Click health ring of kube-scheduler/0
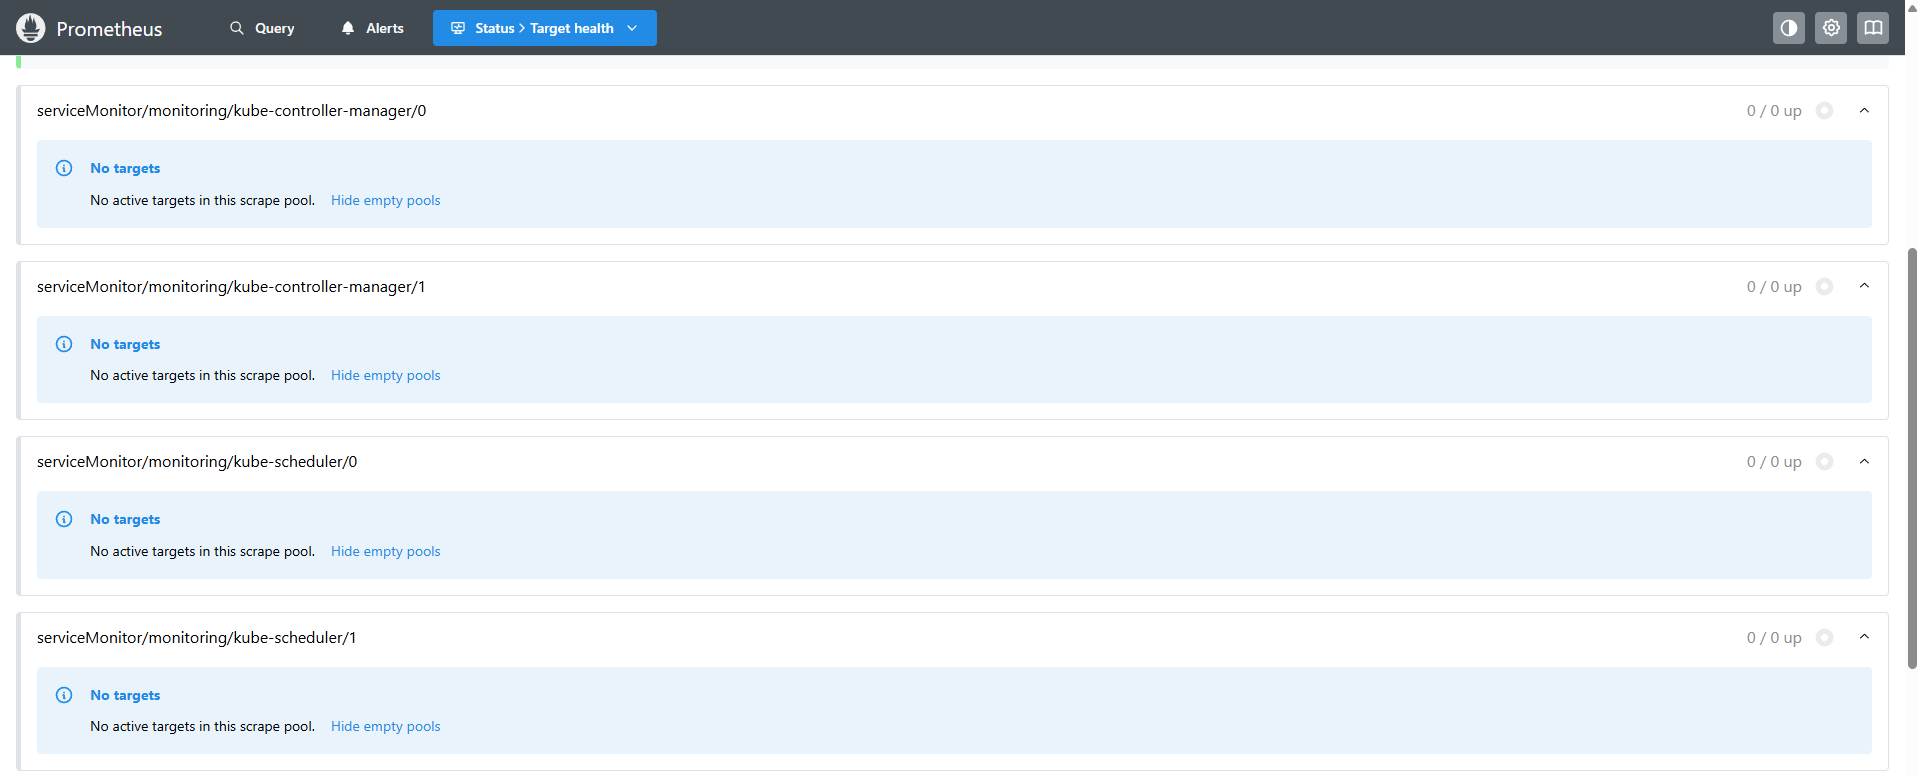The width and height of the screenshot is (1918, 775). 1825,461
